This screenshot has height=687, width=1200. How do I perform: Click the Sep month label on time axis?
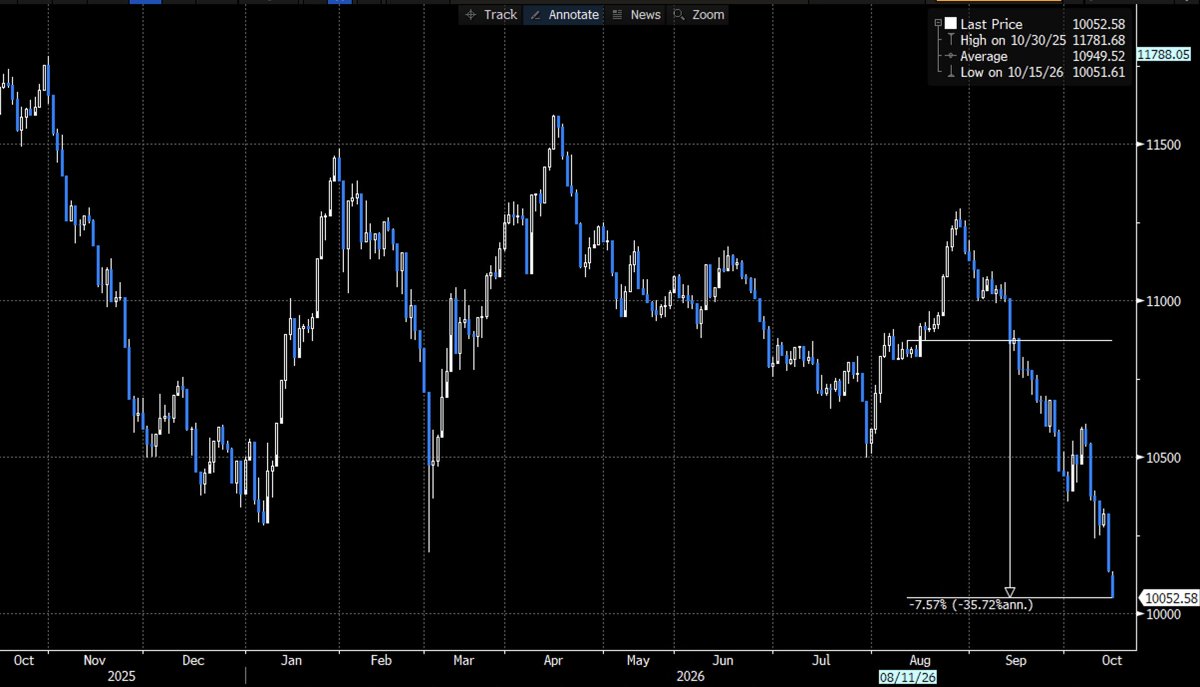[x=1016, y=660]
